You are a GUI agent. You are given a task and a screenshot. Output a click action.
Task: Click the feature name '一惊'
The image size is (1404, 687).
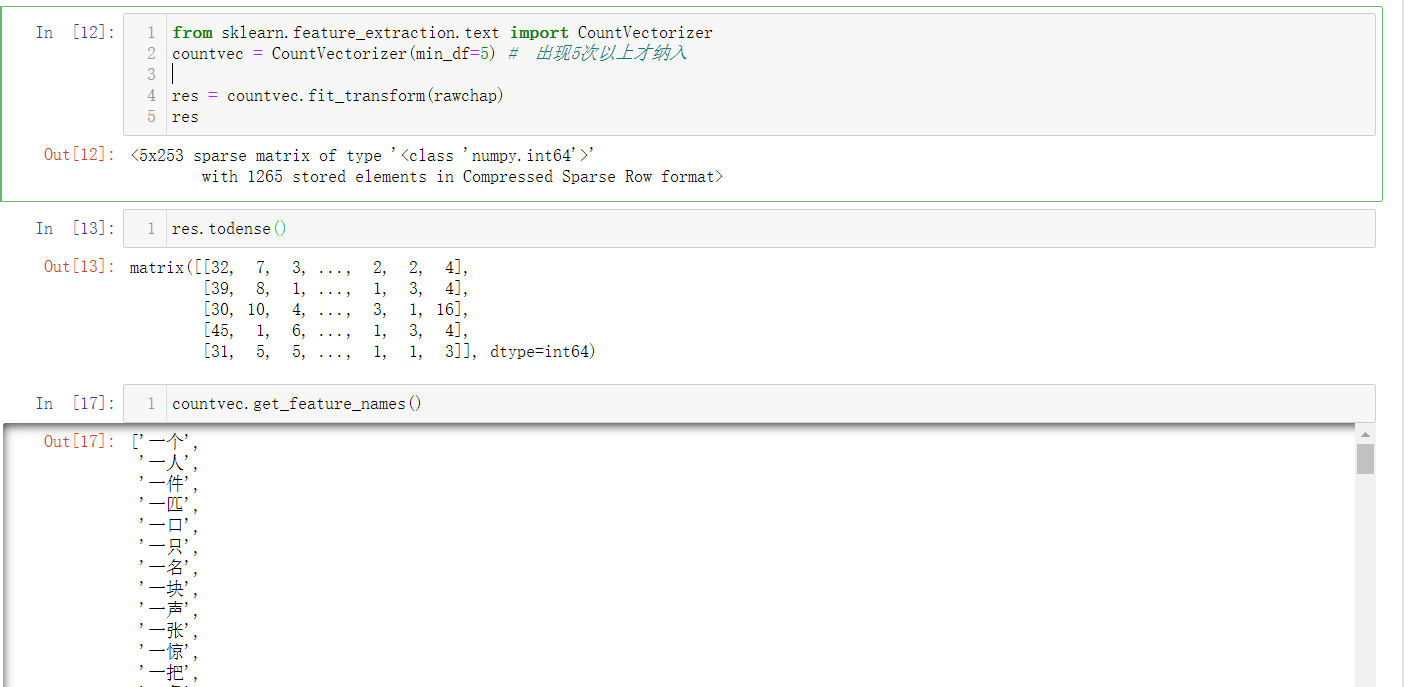click(167, 651)
